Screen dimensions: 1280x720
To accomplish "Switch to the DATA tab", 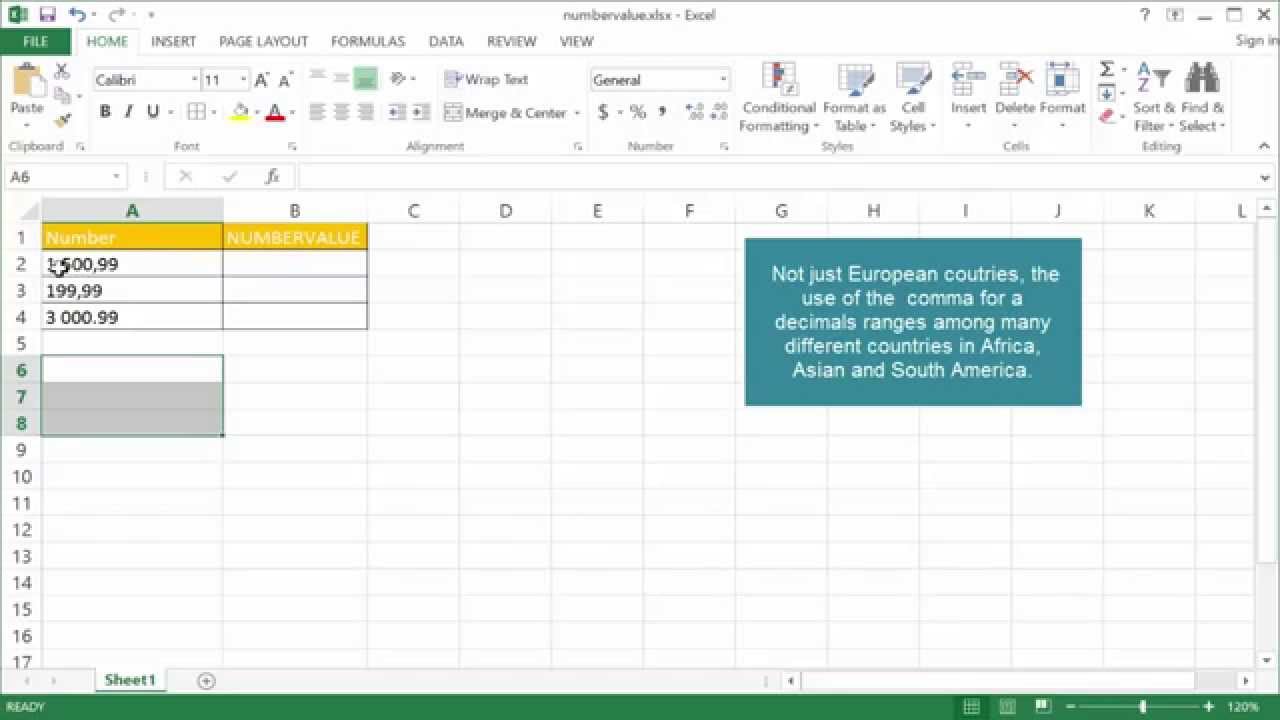I will click(446, 42).
